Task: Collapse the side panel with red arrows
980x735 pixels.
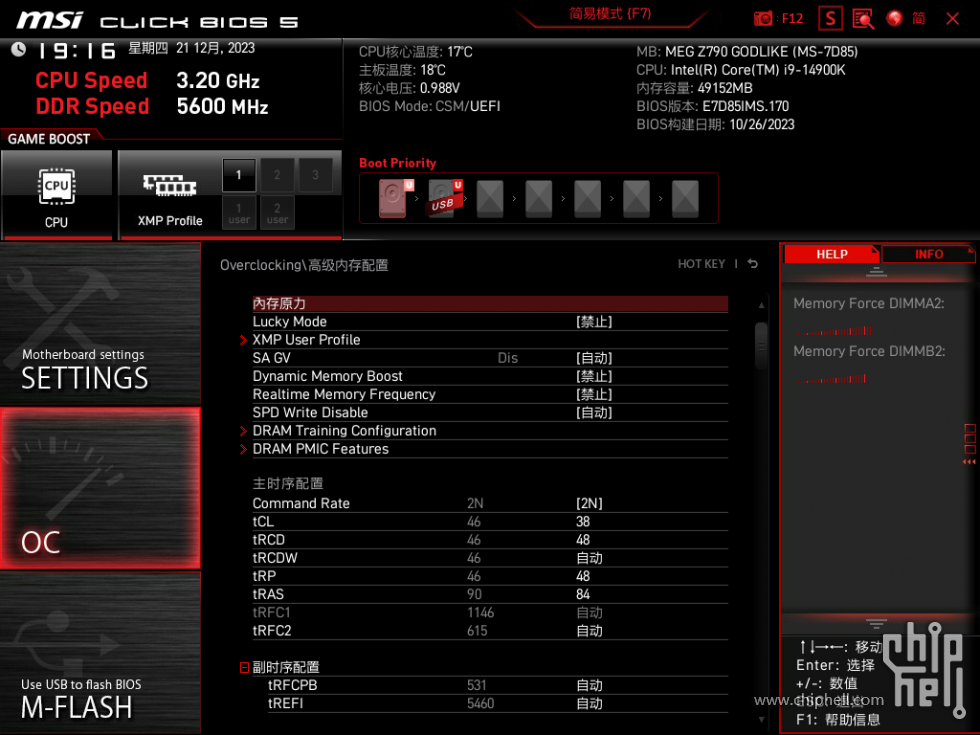Action: coord(969,462)
